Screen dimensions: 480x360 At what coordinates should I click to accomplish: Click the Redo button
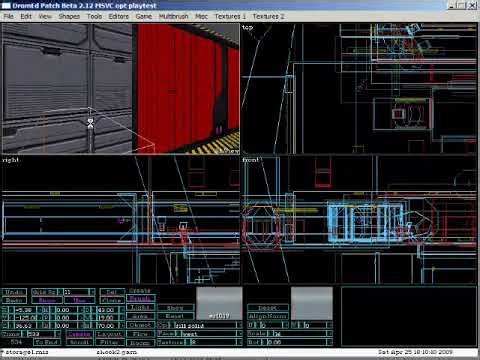pos(14,300)
